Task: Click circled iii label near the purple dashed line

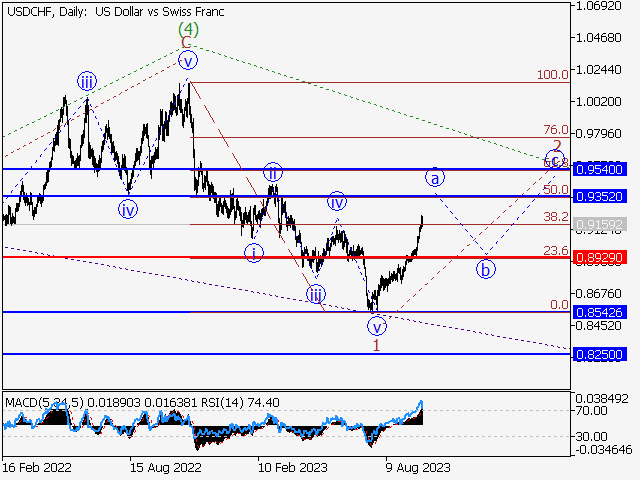Action: point(316,294)
